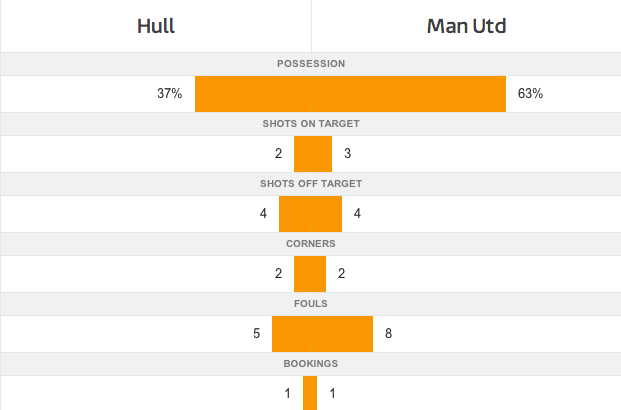
Task: Click the orange shots on target bar
Action: (310, 154)
